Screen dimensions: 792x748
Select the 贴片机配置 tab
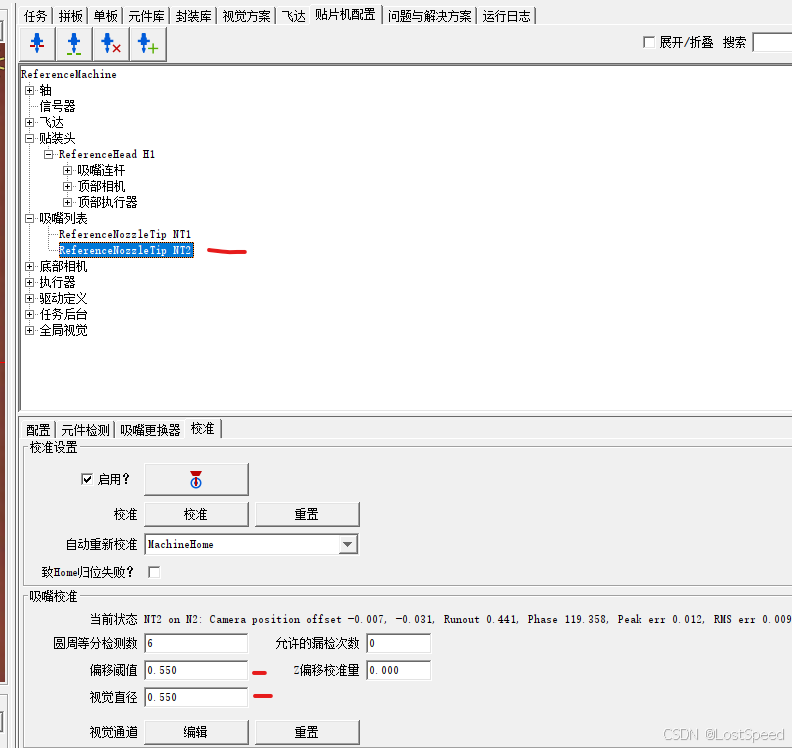click(x=345, y=15)
